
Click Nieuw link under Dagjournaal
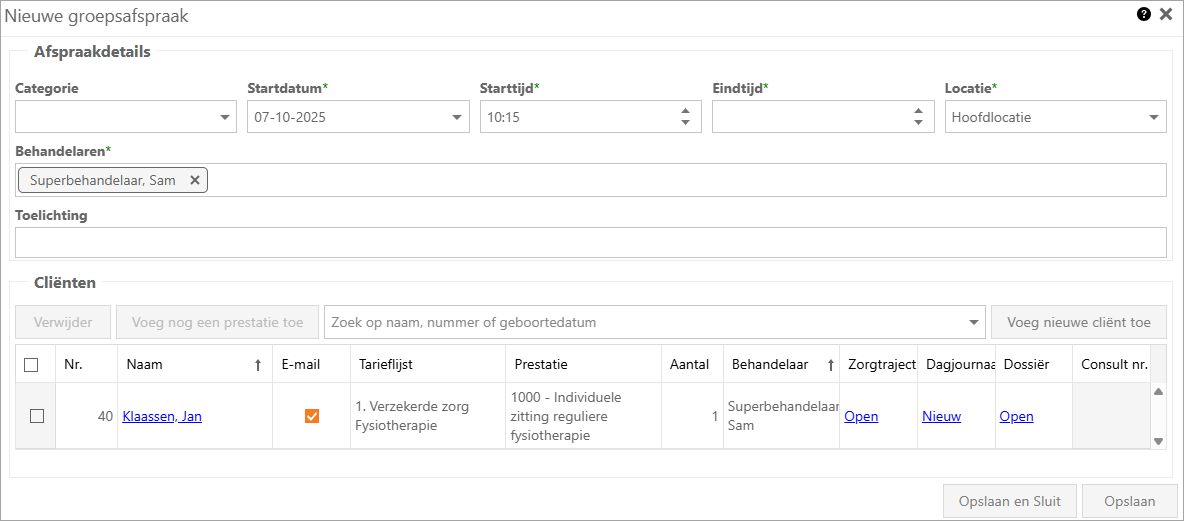[941, 417]
